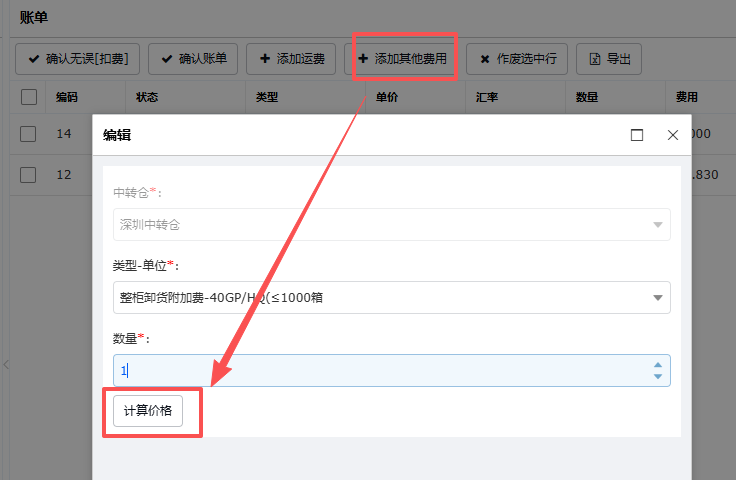
Task: Click 确认账单 toolbar button
Action: pos(193,59)
